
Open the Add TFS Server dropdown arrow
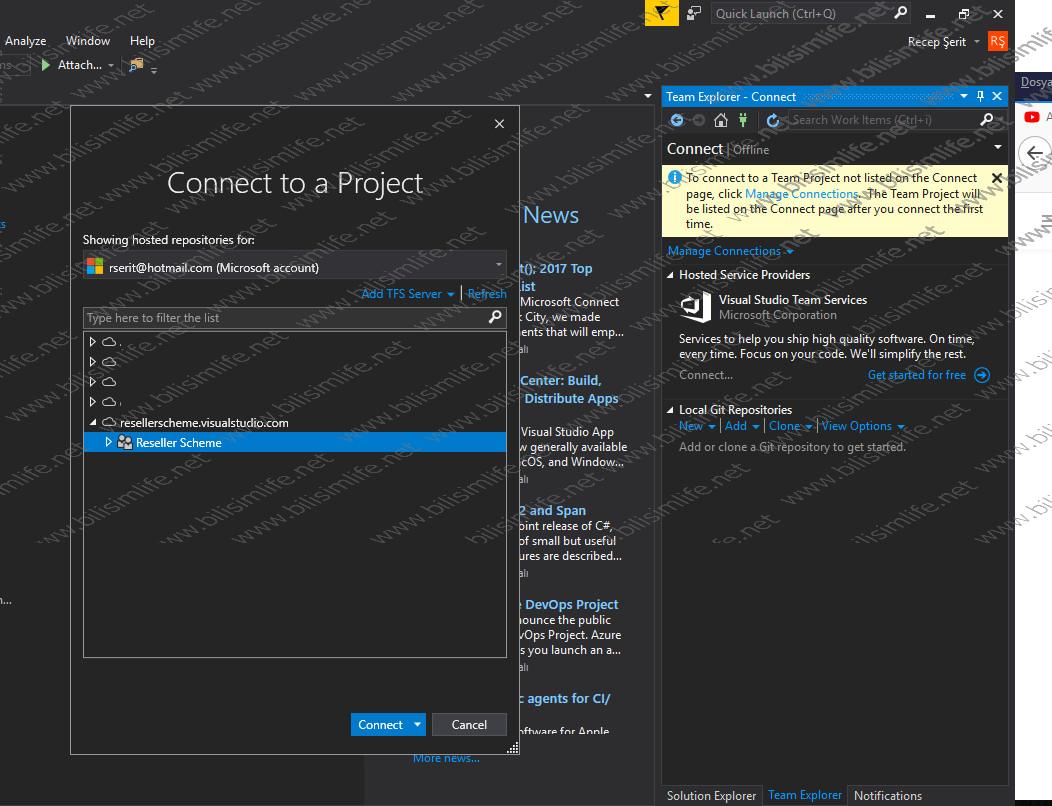tap(451, 295)
